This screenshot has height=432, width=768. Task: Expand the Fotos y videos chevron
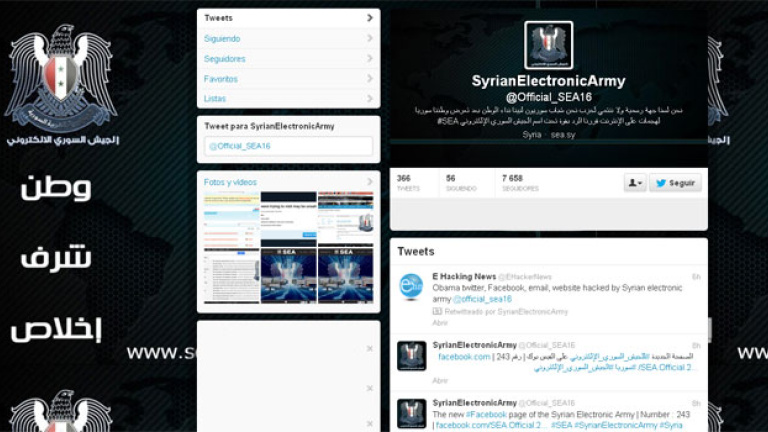(x=369, y=182)
